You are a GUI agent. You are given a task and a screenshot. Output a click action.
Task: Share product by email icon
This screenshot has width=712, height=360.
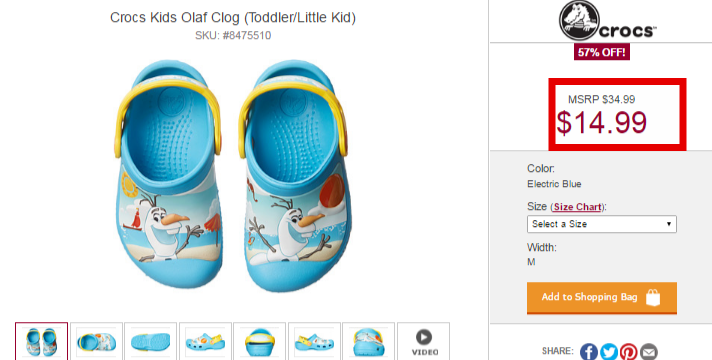648,352
